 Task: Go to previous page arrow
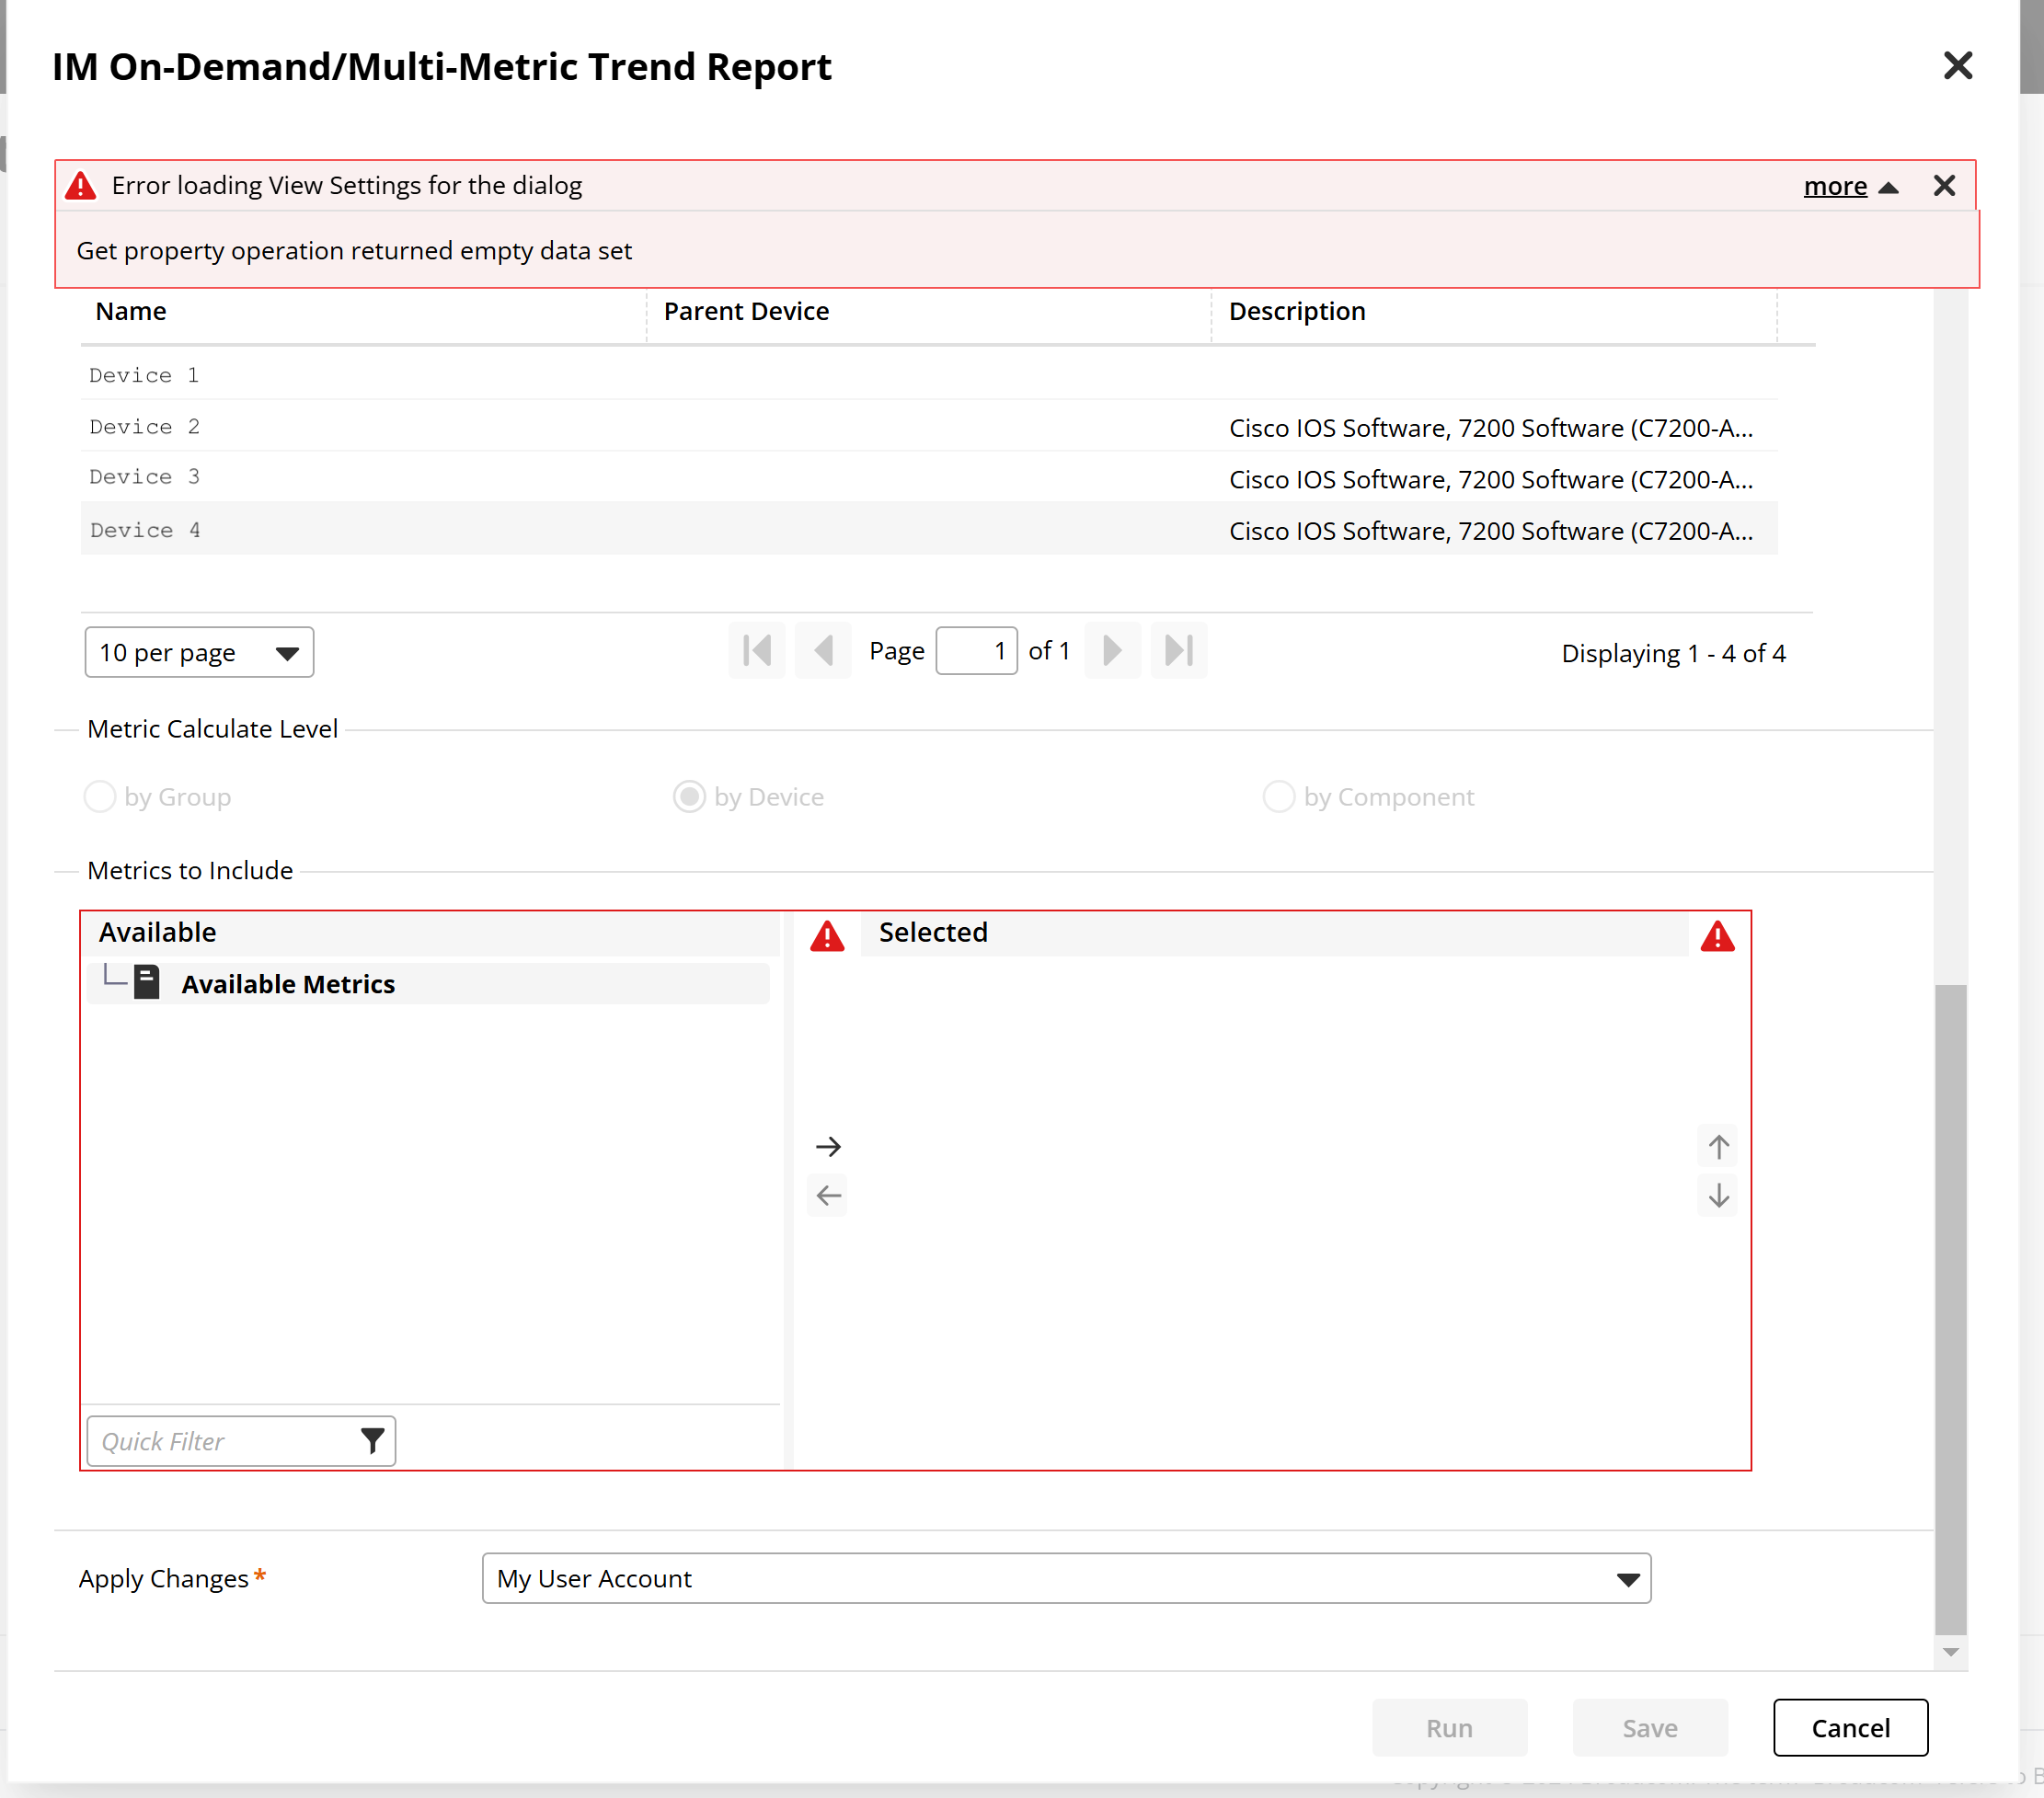(x=823, y=651)
